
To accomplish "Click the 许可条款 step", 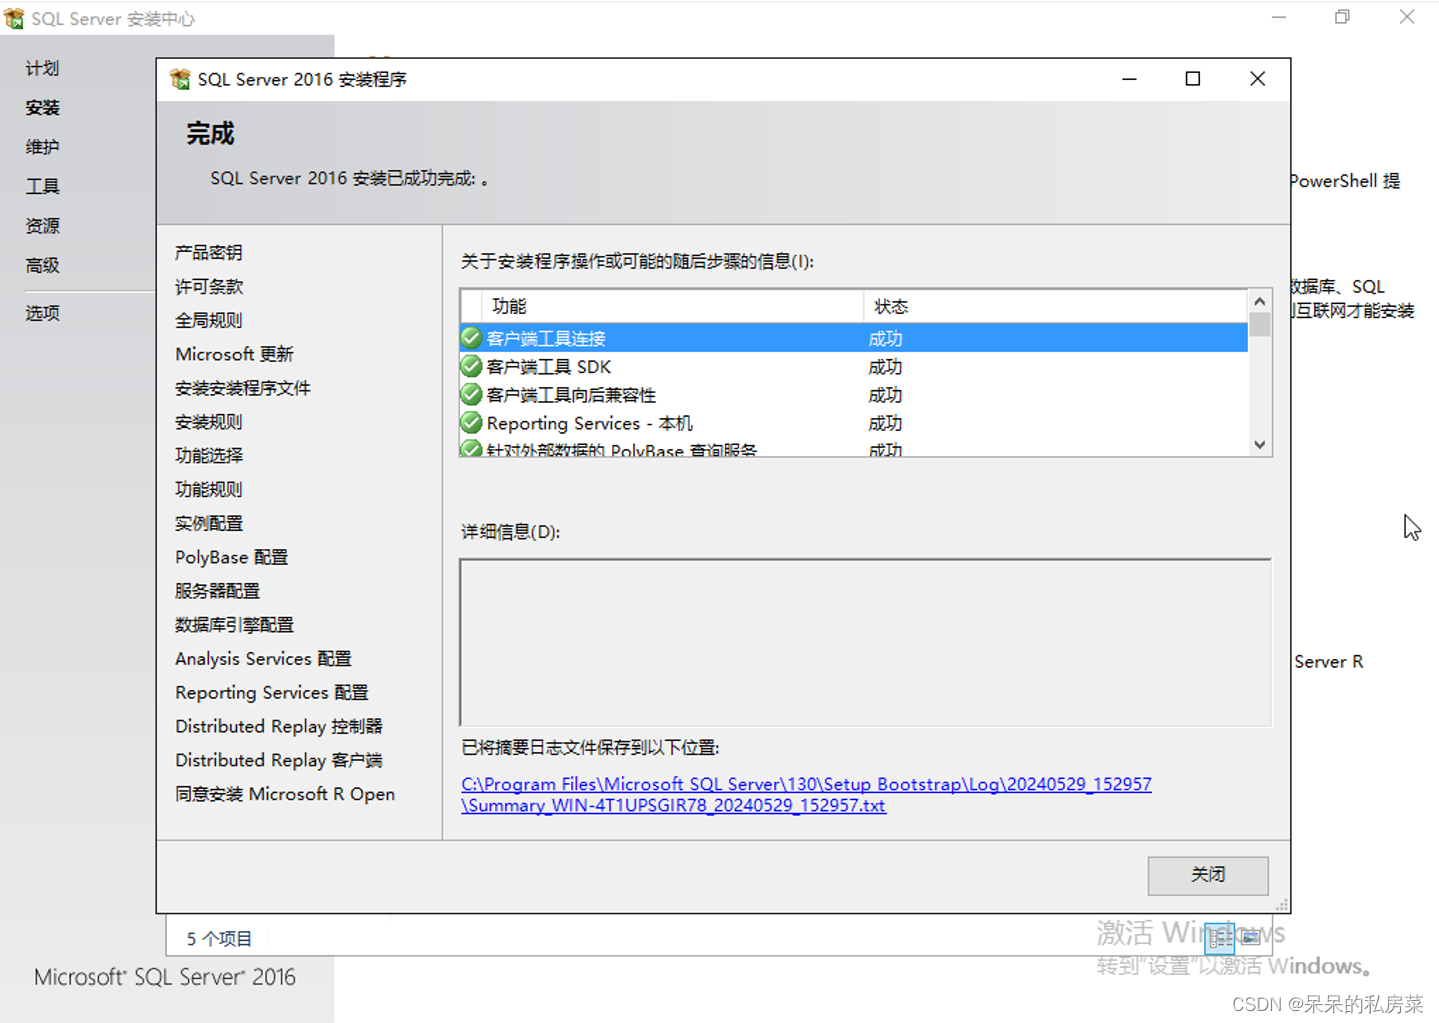I will coord(209,286).
